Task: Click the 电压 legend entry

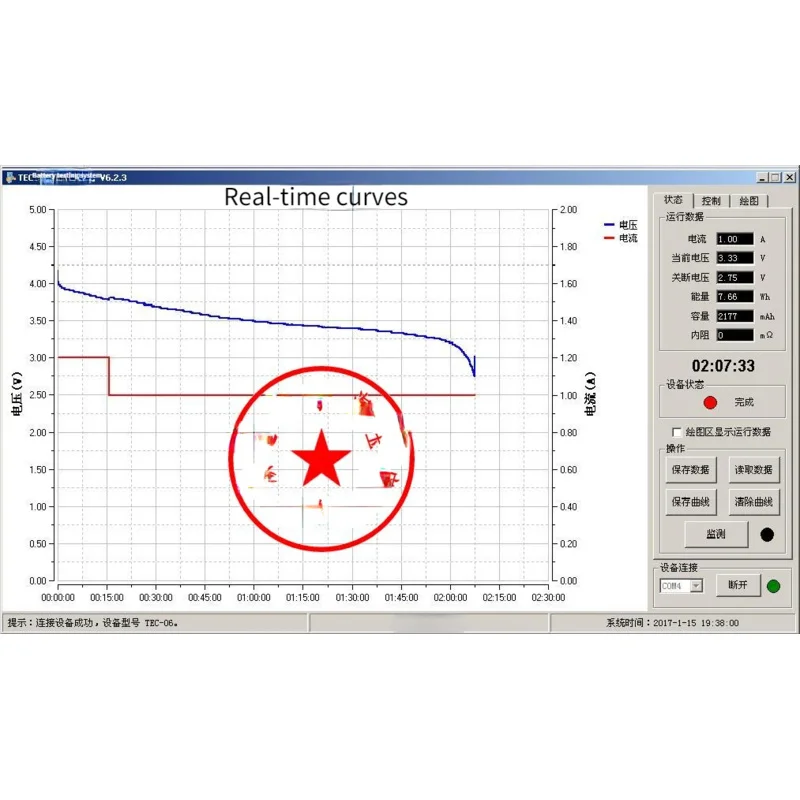Action: (620, 224)
